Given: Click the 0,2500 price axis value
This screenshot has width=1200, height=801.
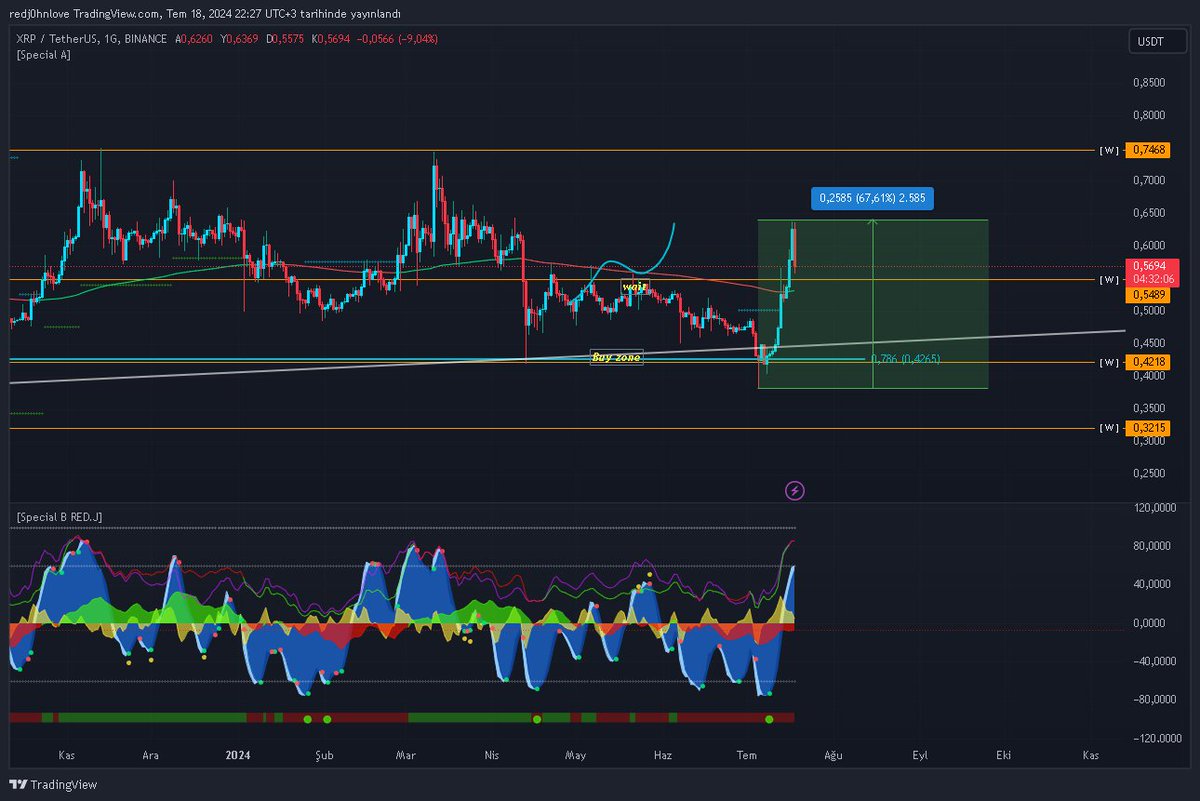Looking at the screenshot, I should tap(1150, 473).
